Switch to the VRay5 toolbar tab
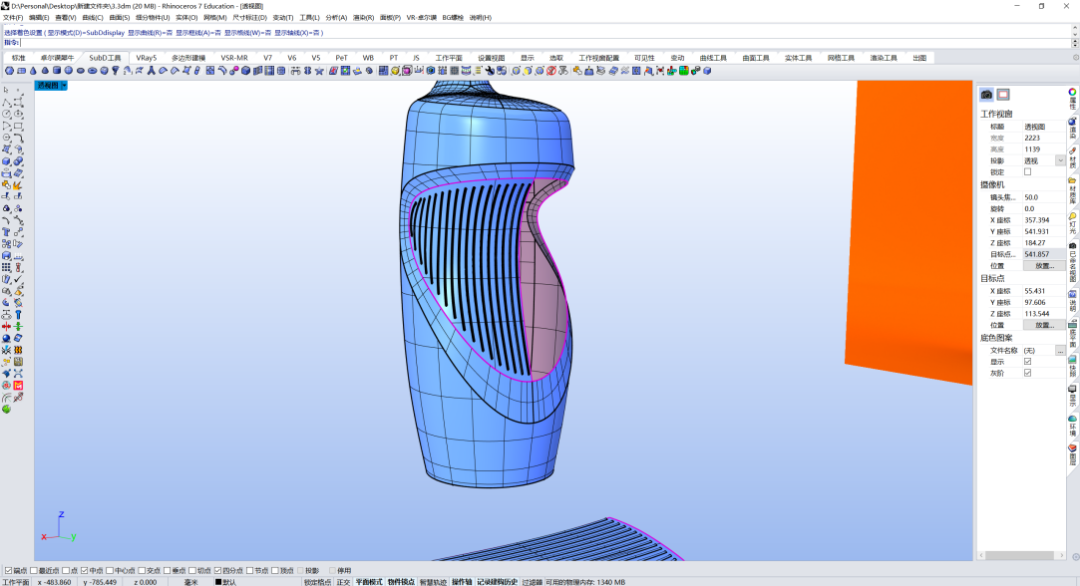This screenshot has width=1080, height=586. pos(146,58)
